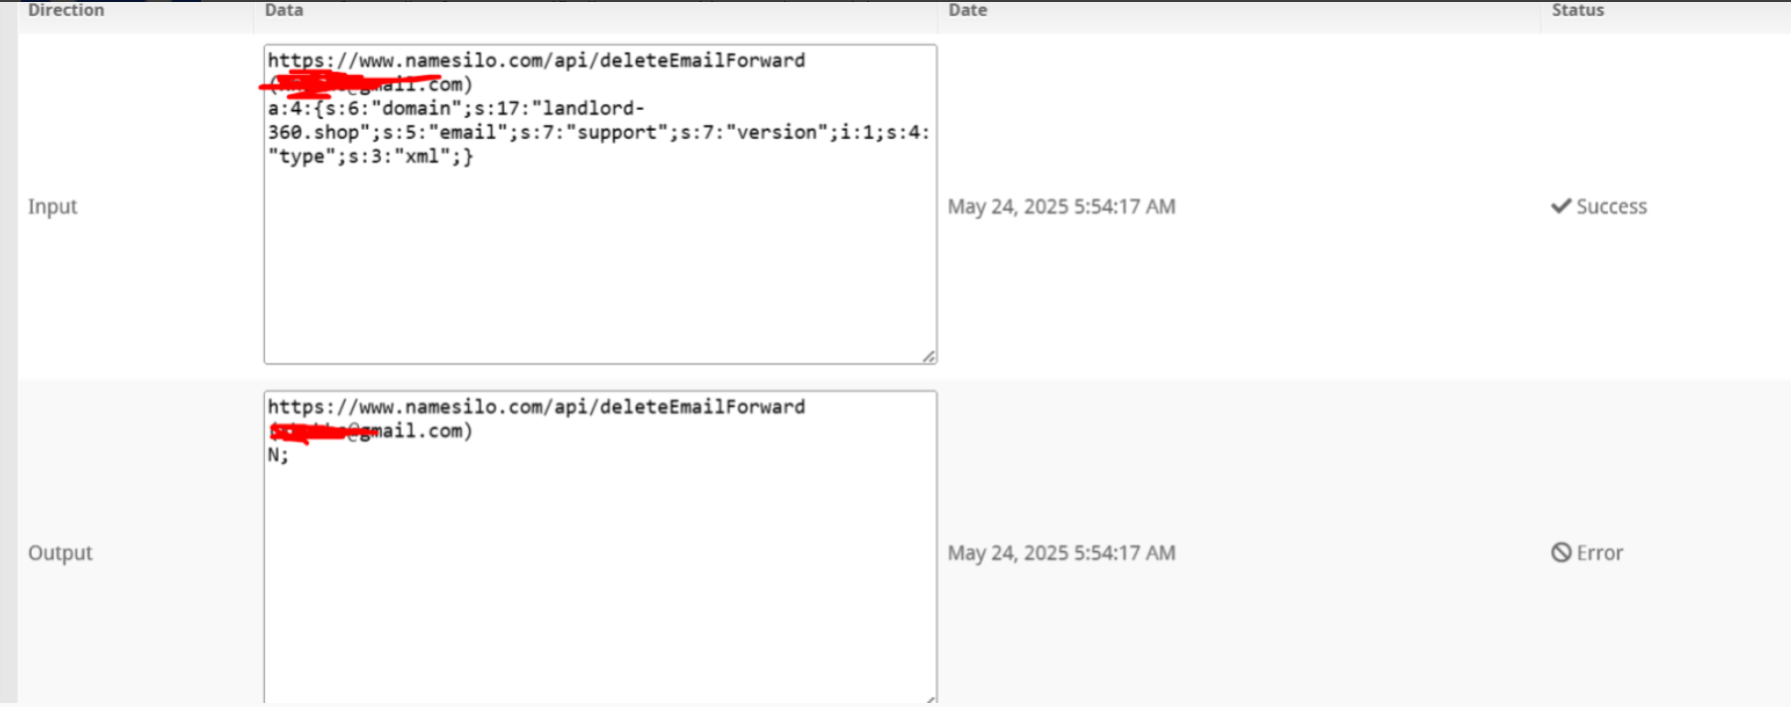This screenshot has height=707, width=1791.
Task: Click the Direction column header
Action: coord(66,10)
